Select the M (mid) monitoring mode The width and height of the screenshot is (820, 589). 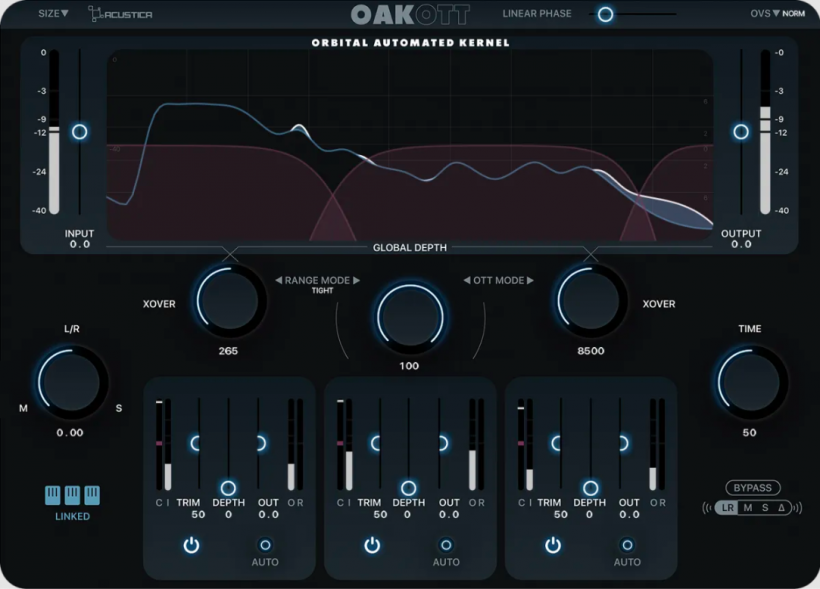click(748, 507)
